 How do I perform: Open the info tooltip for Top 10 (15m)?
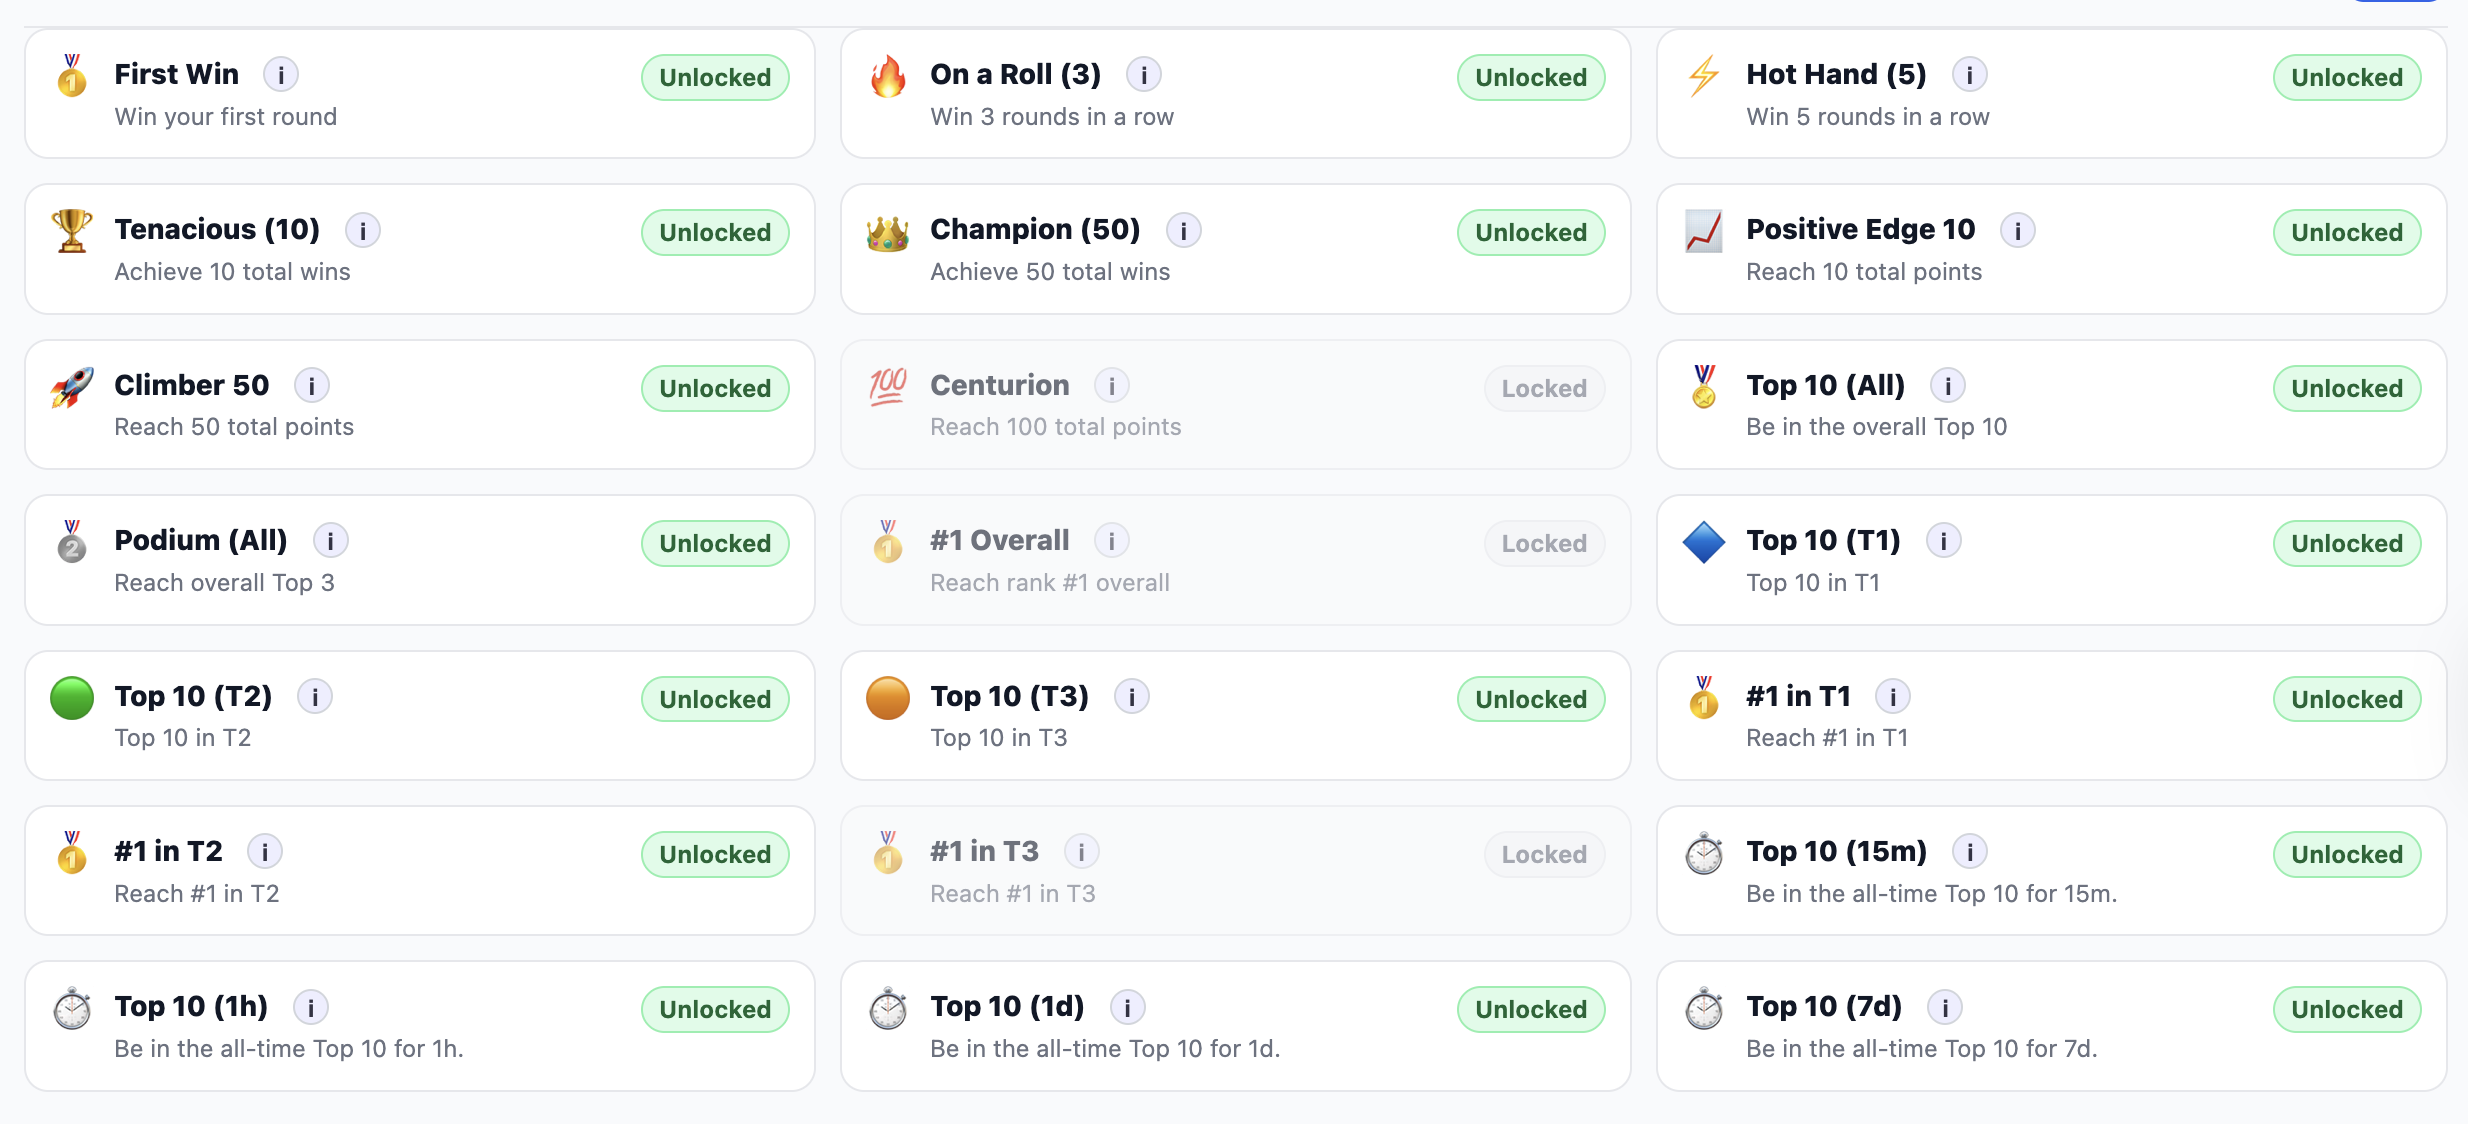pos(1970,853)
